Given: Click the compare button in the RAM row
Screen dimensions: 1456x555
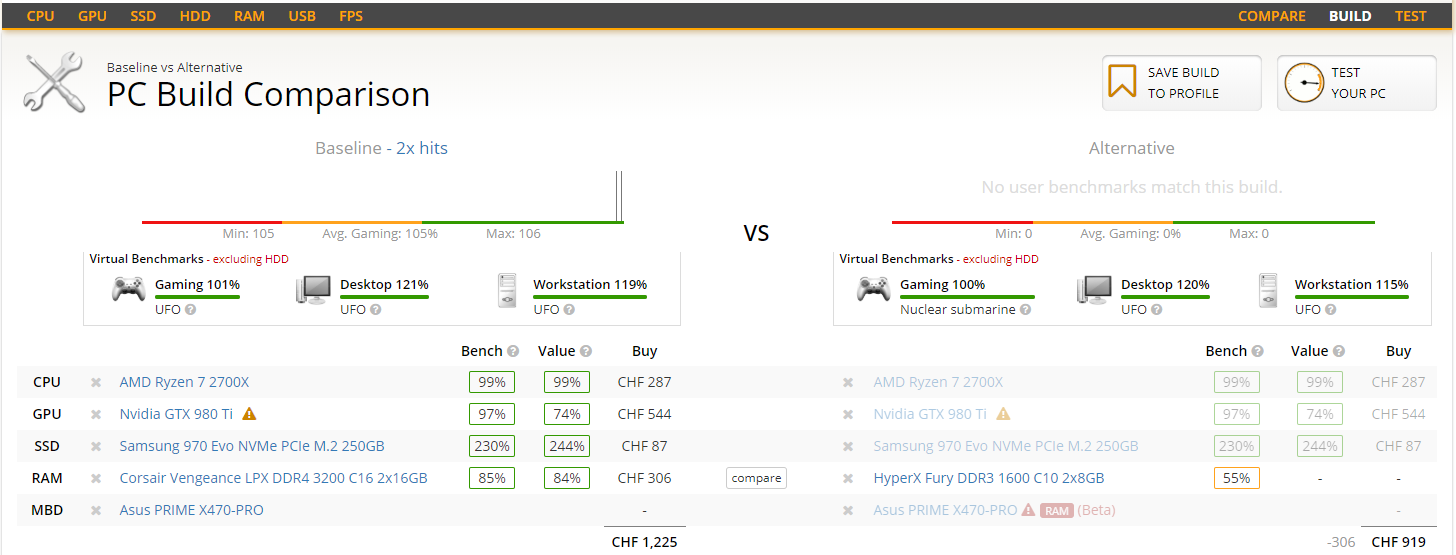Looking at the screenshot, I should pos(756,478).
